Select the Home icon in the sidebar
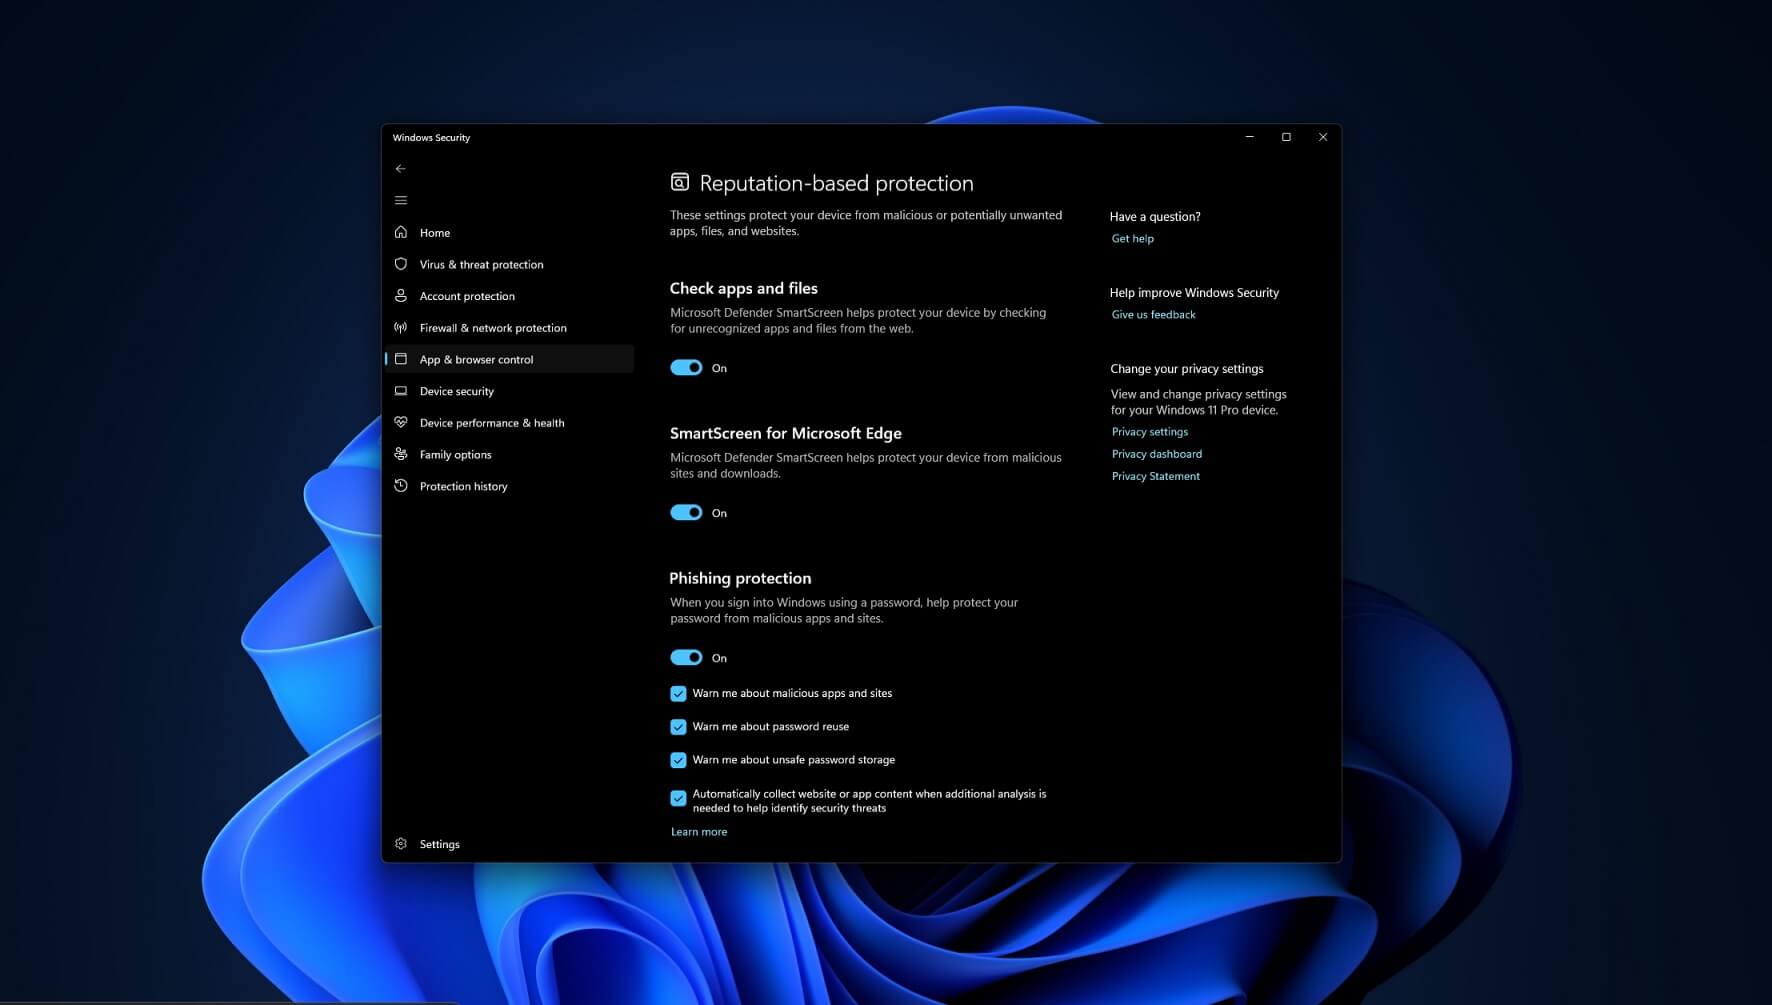This screenshot has height=1005, width=1772. pos(401,232)
